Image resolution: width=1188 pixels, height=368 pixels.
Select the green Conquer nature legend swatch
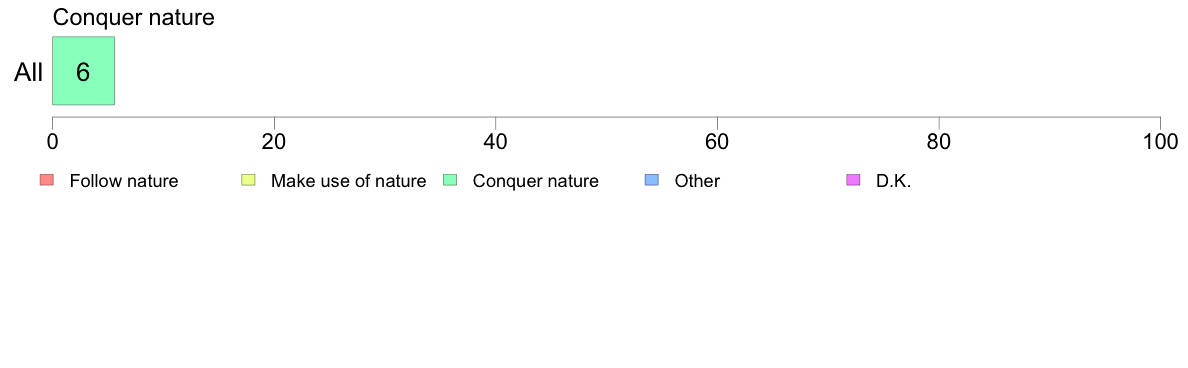pos(450,180)
